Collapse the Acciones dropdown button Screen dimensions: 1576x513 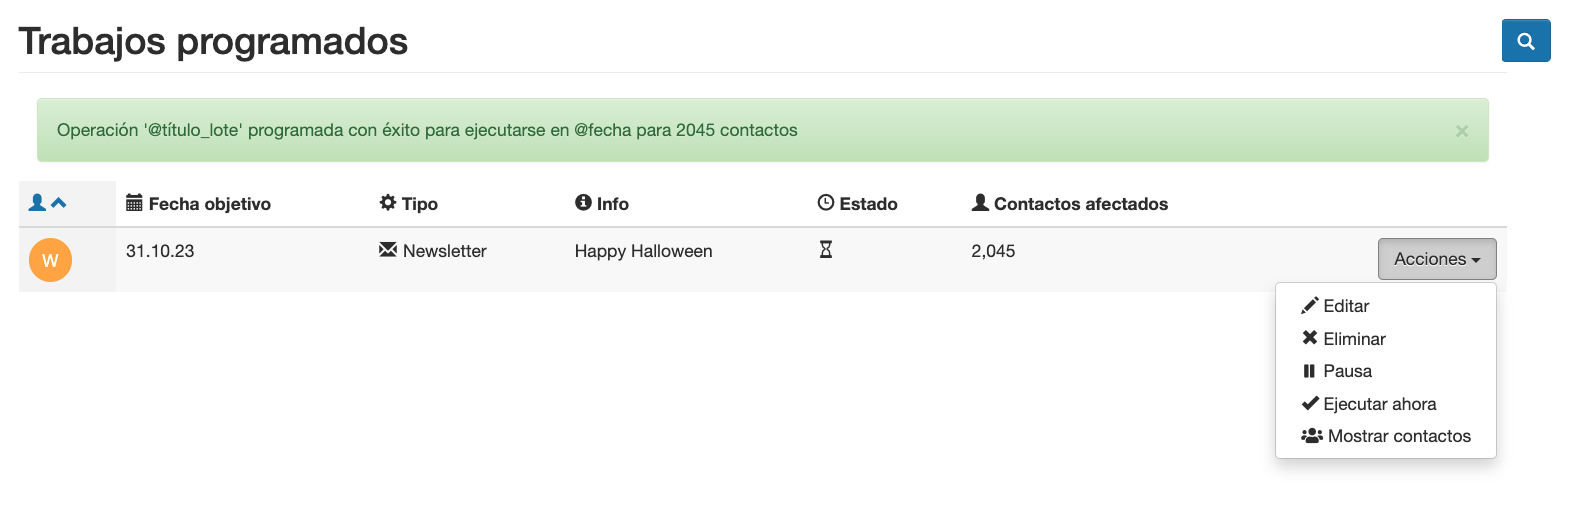(x=1436, y=259)
